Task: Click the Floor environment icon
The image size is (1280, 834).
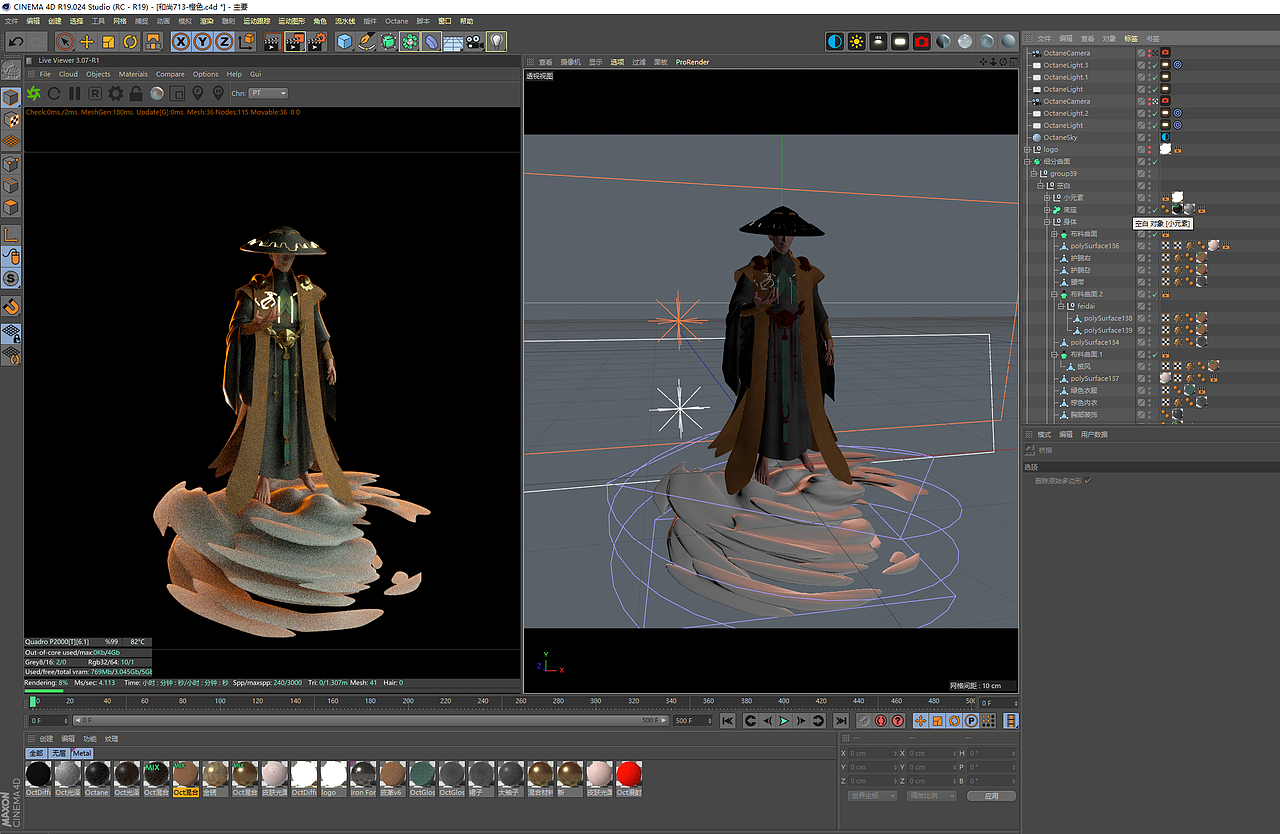Action: (x=453, y=41)
